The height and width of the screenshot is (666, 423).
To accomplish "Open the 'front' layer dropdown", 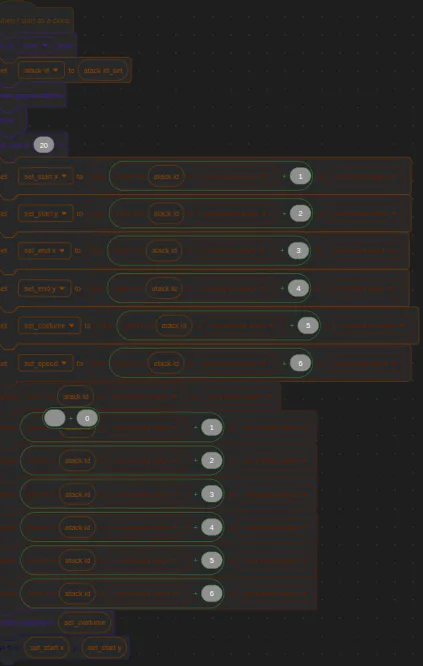I will tap(36, 45).
